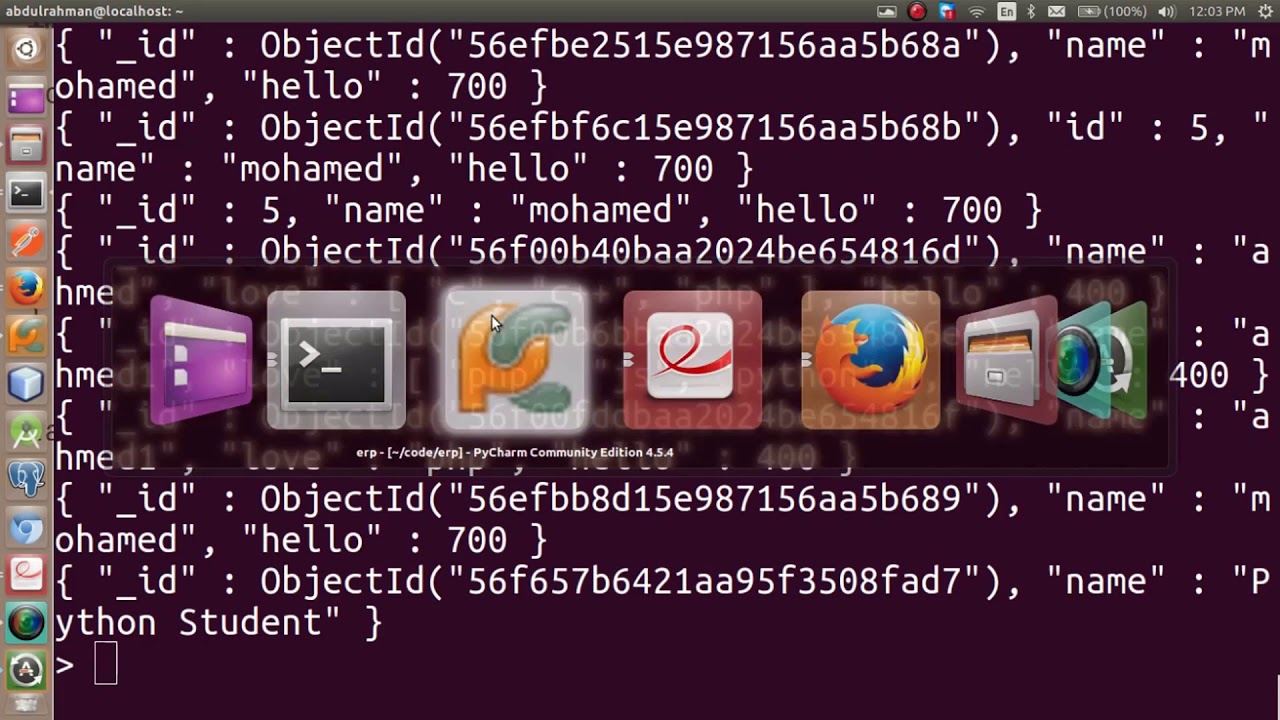
Task: Choose Firefox in the window switcher
Action: coord(871,360)
